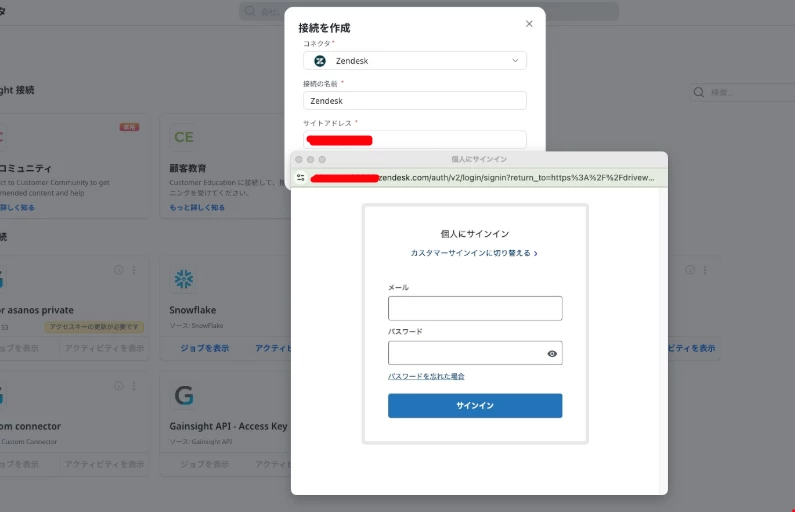Viewport: 795px width, 512px height.
Task: Click info icon on custom connector card
Action: (119, 386)
